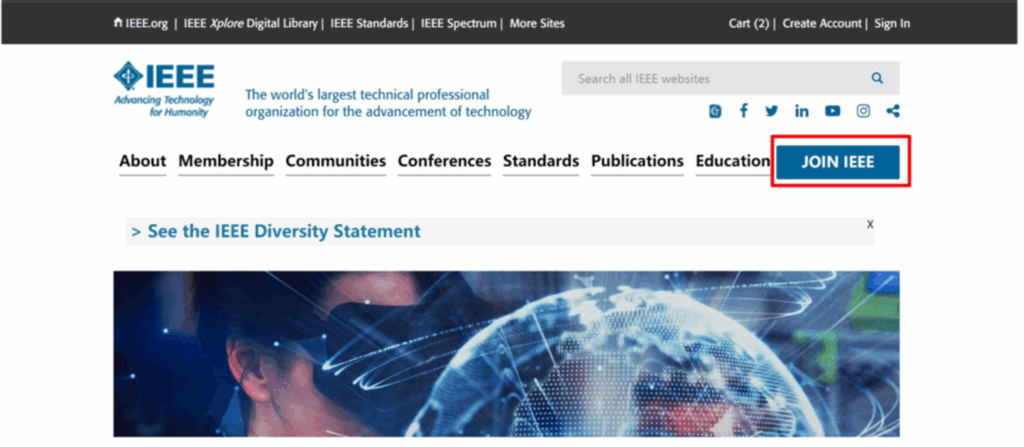This screenshot has width=1024, height=447.
Task: Go to IEEE Xplore Digital Library
Action: tap(251, 24)
